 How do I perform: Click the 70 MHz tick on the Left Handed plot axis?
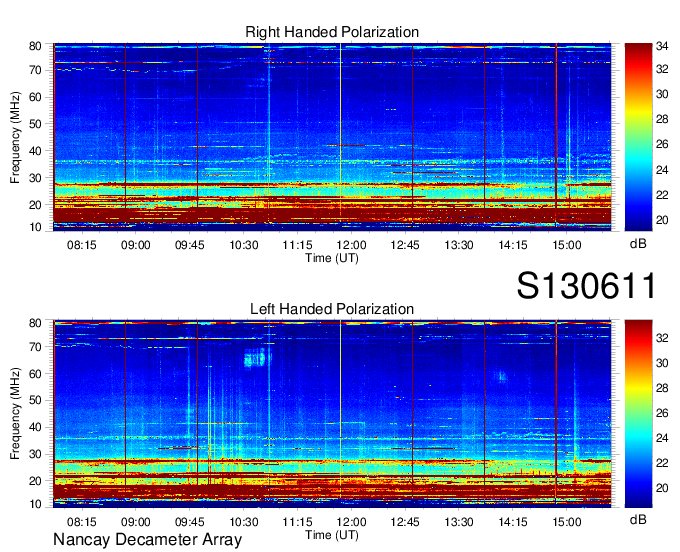pyautogui.click(x=35, y=347)
